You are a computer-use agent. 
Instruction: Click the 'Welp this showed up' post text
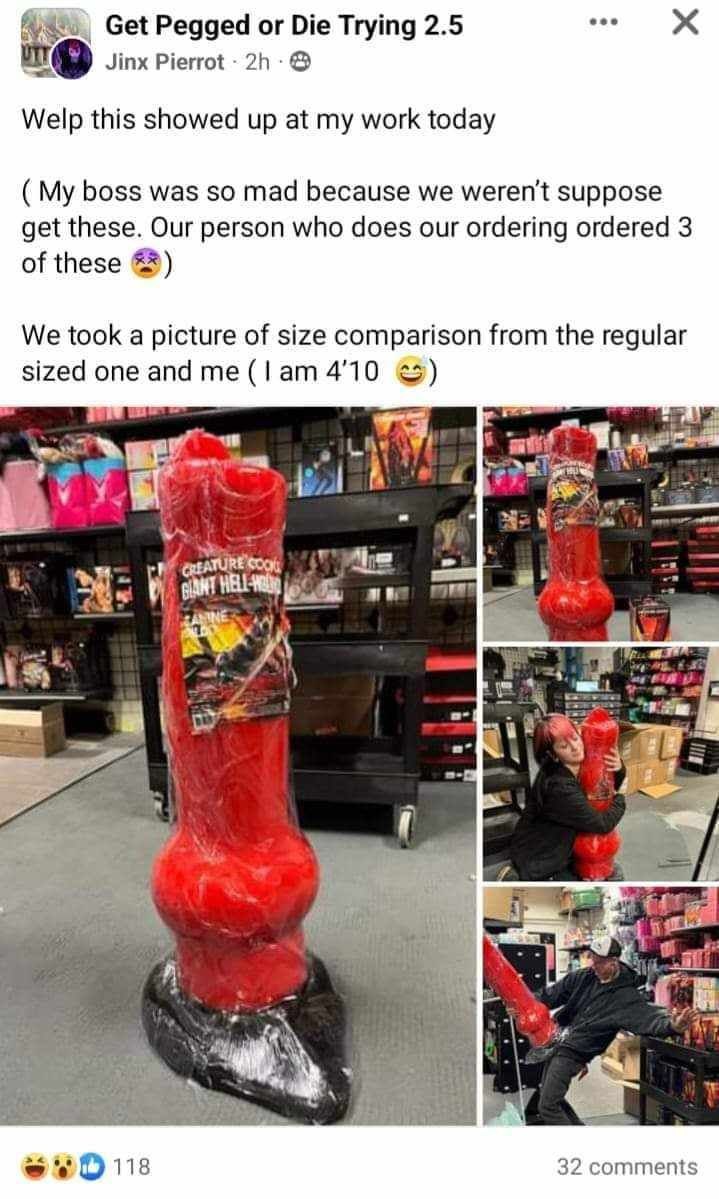tap(259, 120)
